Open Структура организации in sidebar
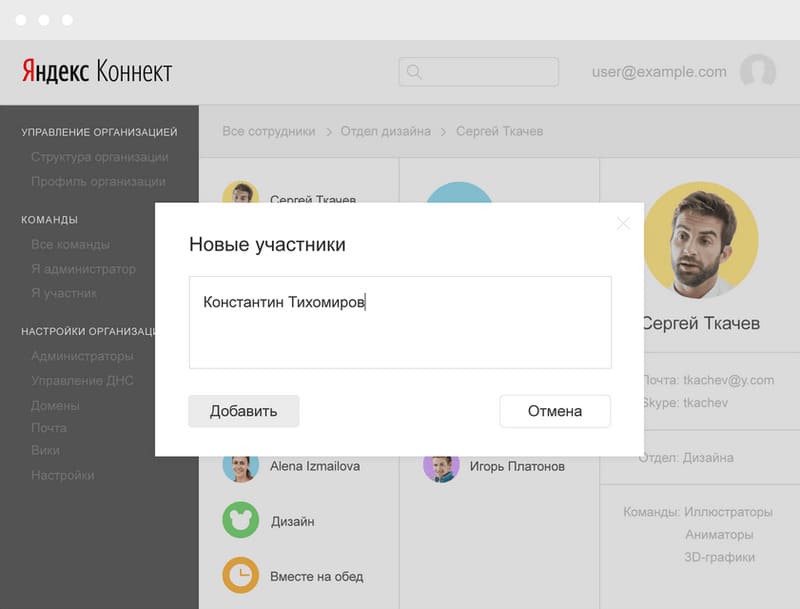The height and width of the screenshot is (609, 800). tap(99, 157)
